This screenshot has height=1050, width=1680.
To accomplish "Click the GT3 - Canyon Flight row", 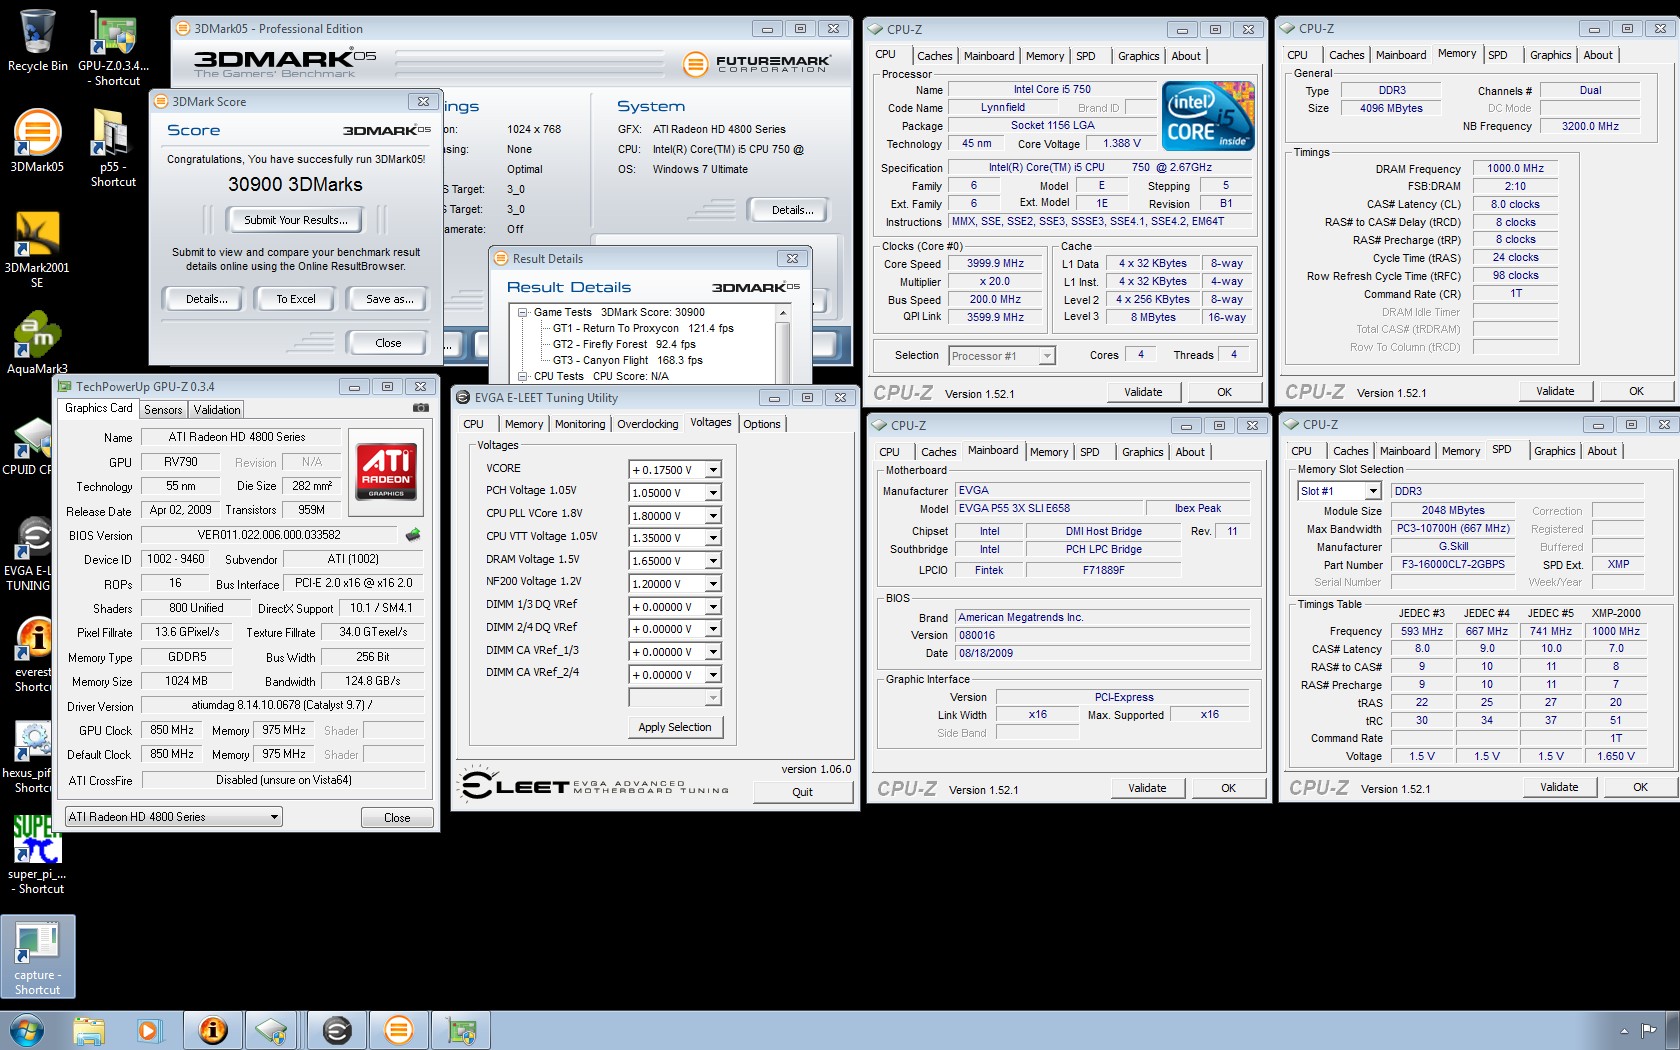I will coord(627,360).
